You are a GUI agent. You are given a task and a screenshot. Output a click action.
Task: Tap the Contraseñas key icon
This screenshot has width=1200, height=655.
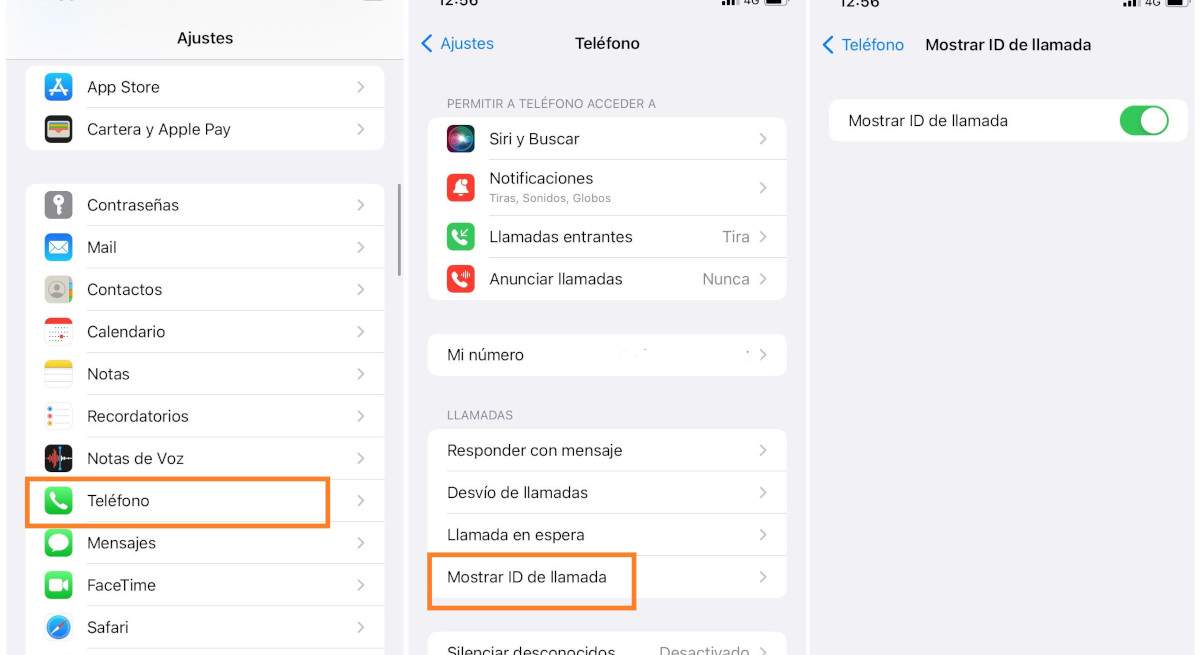59,205
